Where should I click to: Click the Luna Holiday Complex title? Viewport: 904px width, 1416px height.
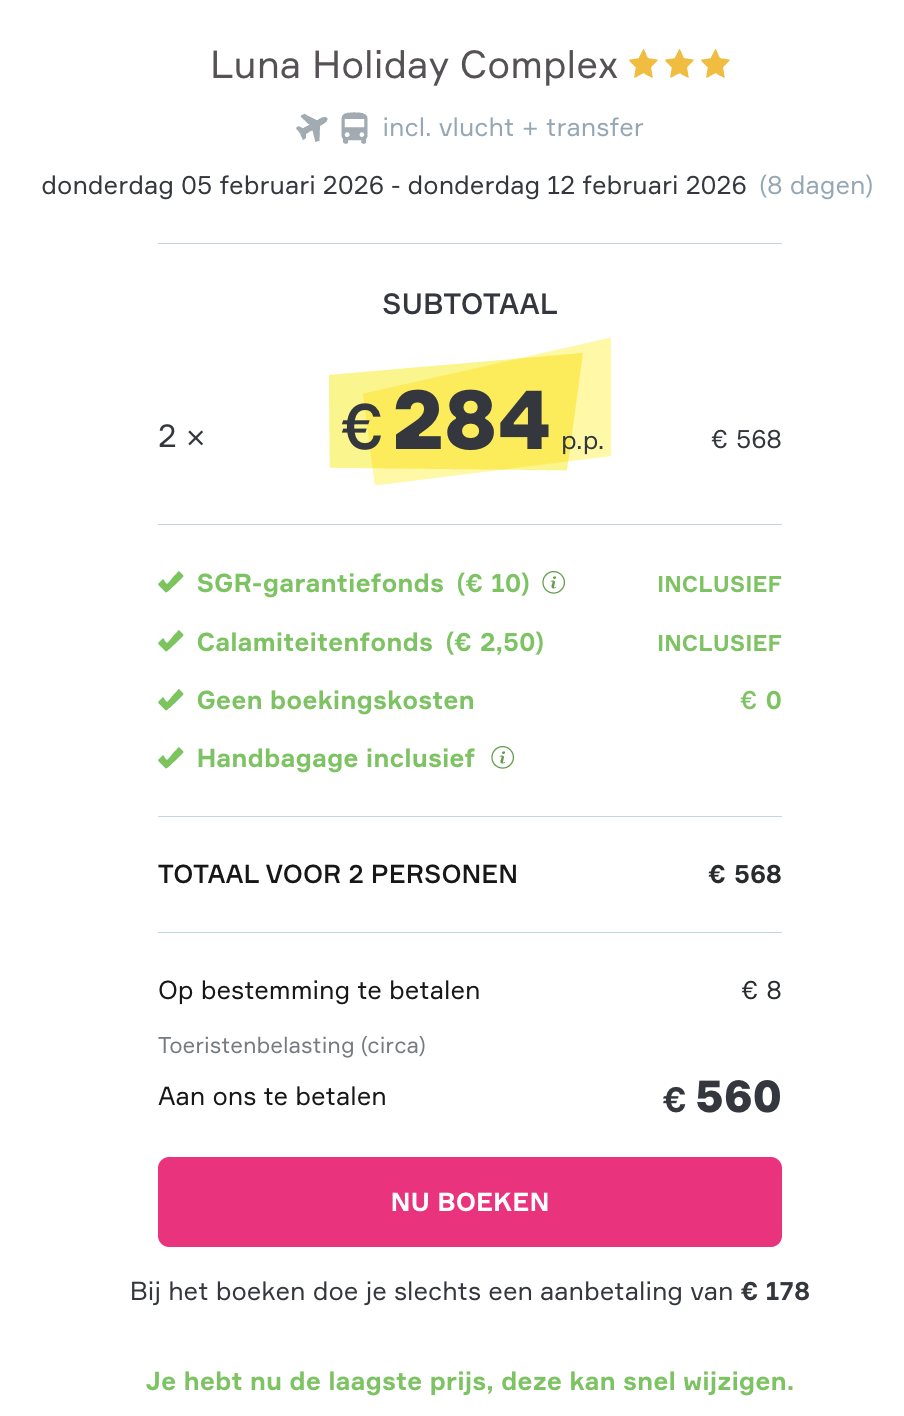pos(413,64)
